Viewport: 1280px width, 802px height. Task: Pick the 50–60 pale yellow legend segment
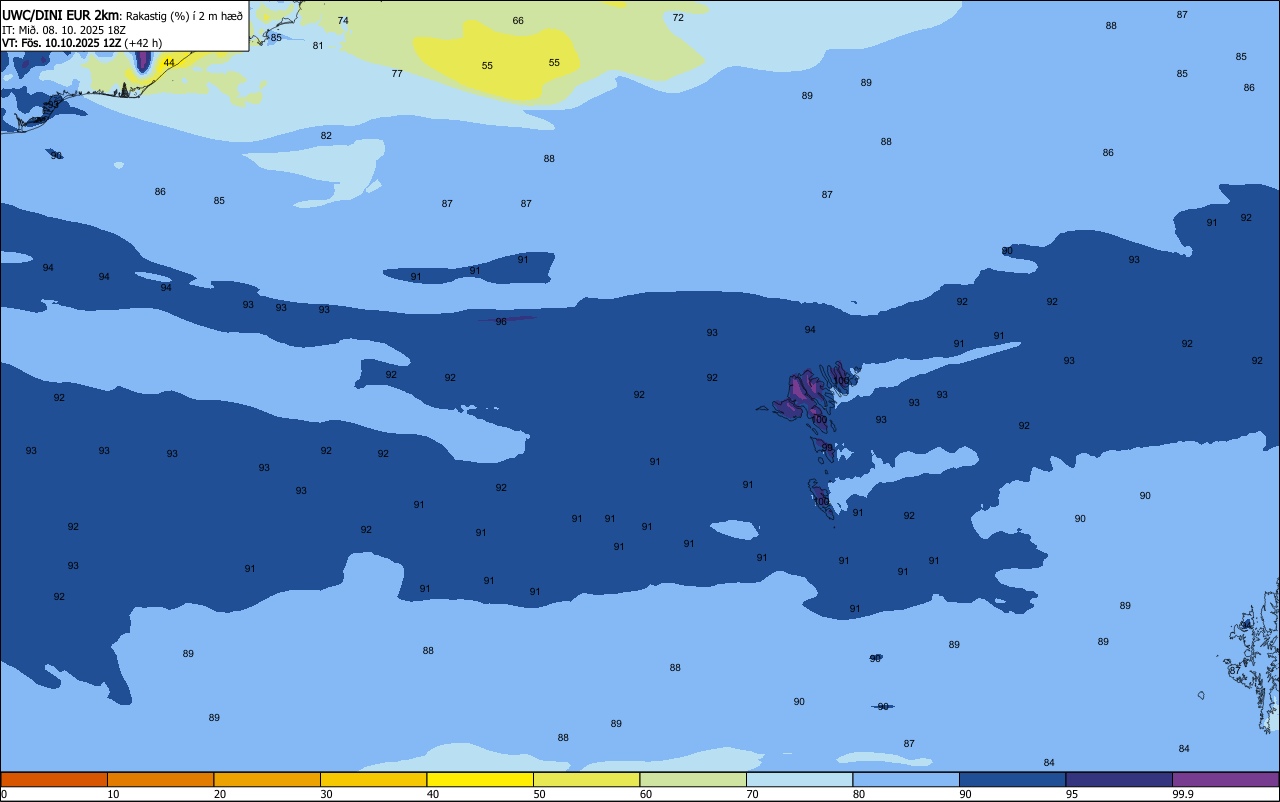[586, 779]
